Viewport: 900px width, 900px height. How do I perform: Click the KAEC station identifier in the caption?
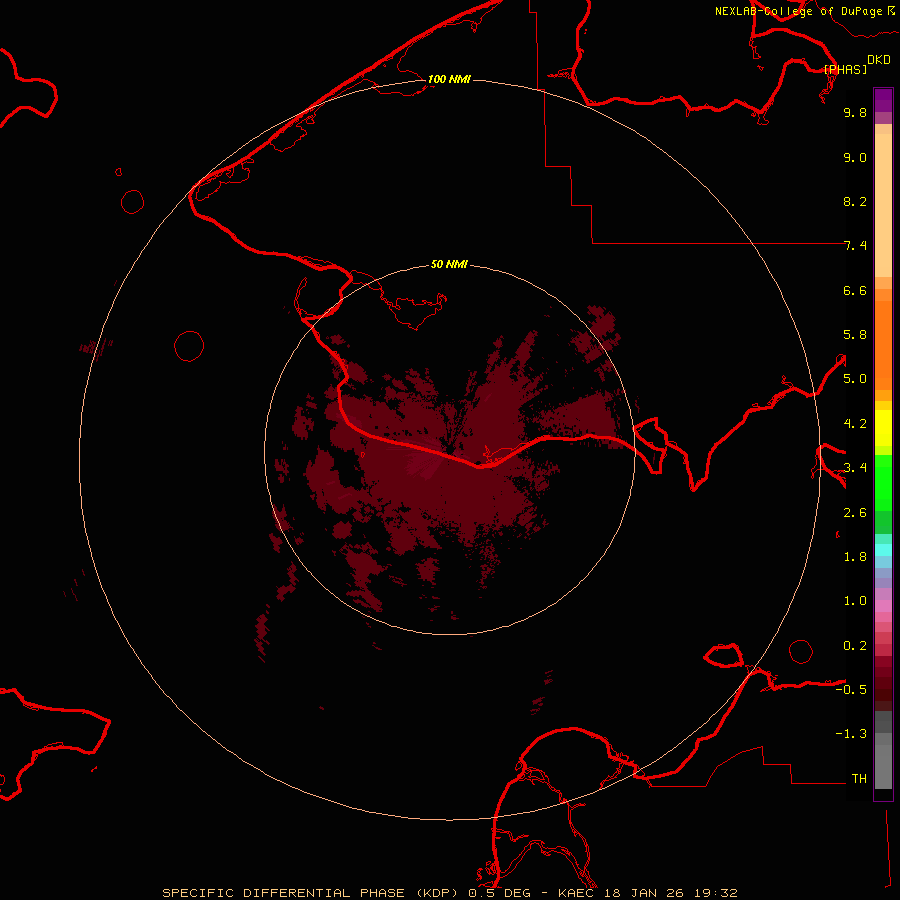576,893
